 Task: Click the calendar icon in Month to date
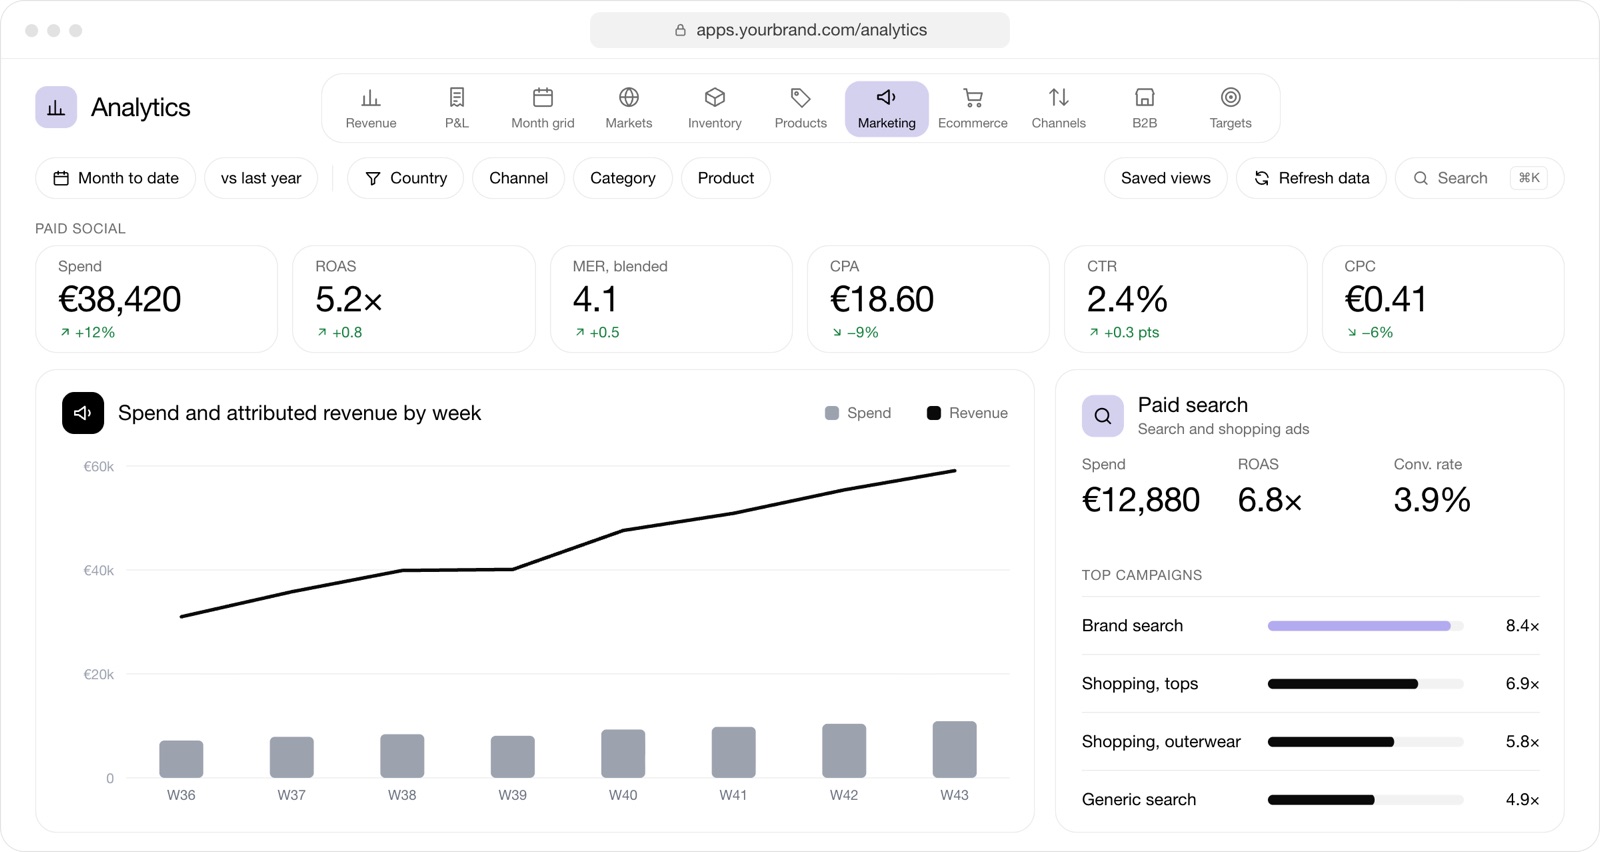tap(61, 178)
